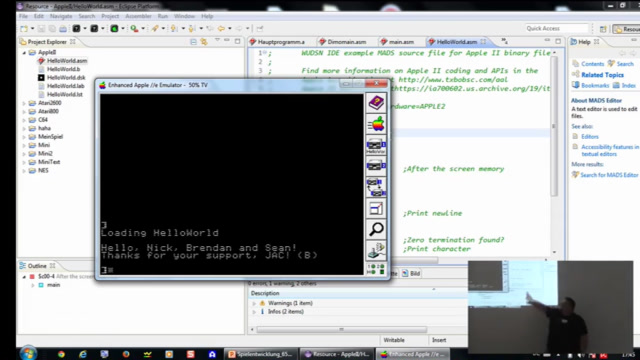Open Search link in Help panel

625,64
